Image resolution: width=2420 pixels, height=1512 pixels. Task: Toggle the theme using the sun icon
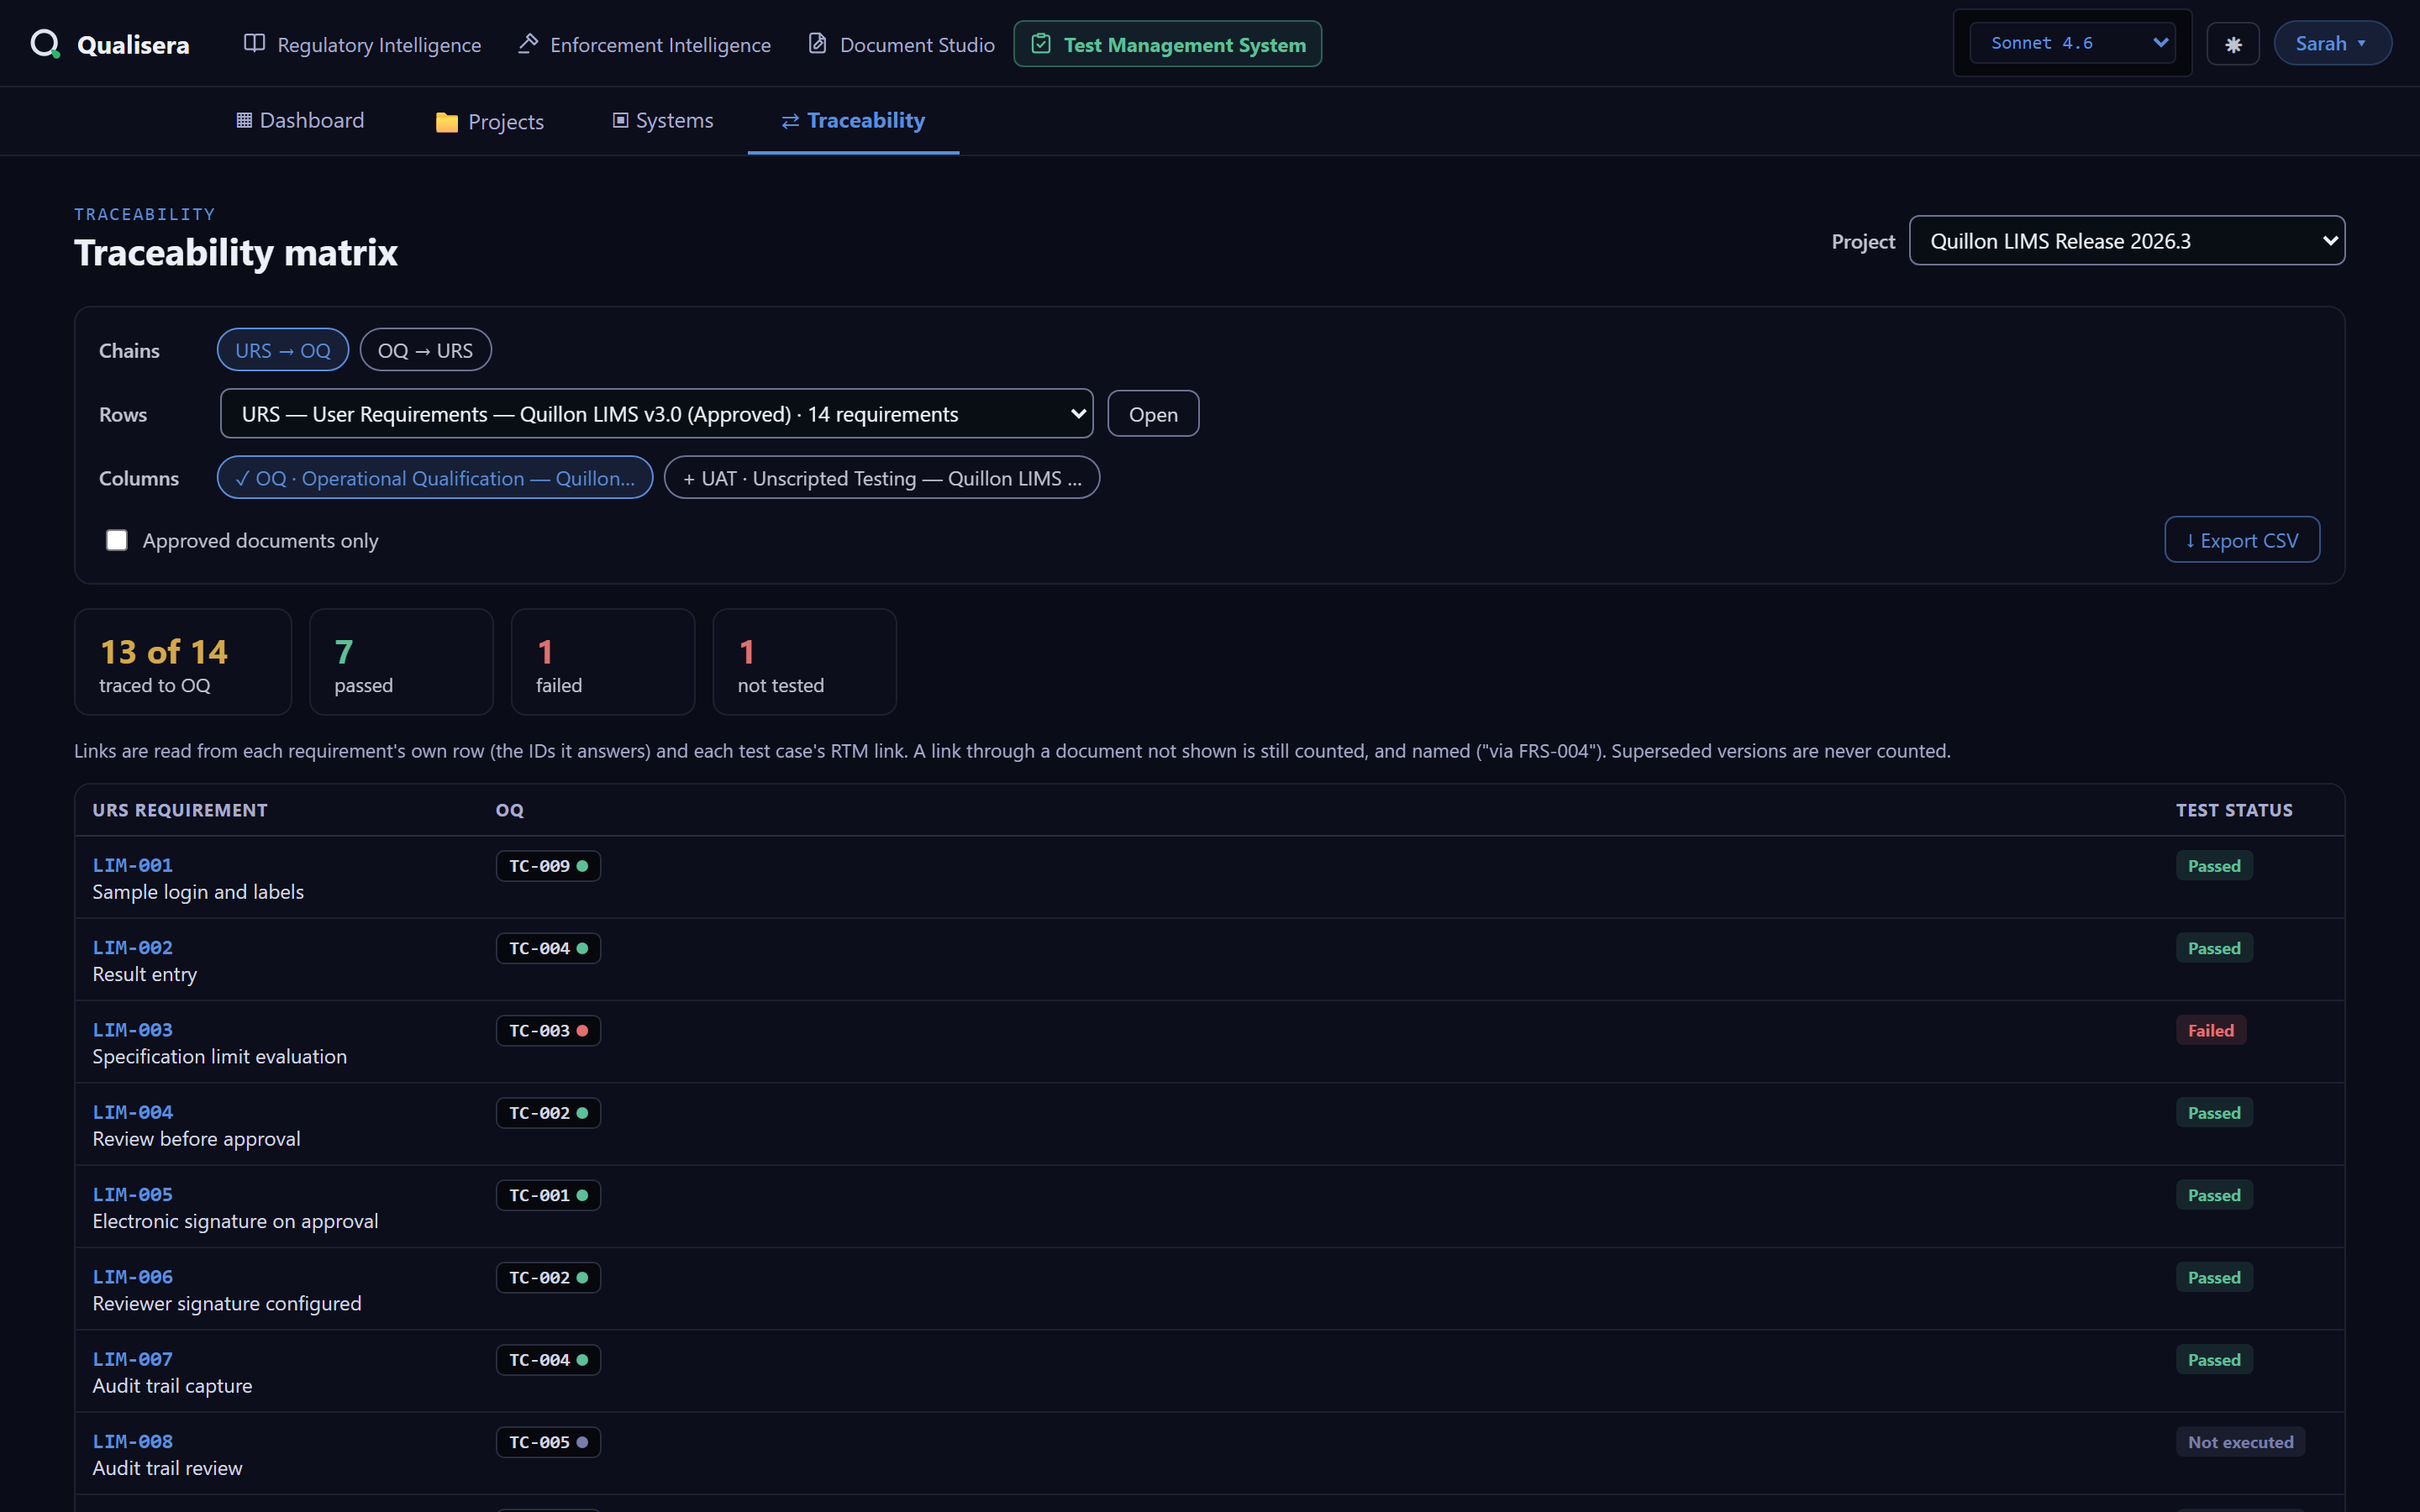tap(2233, 44)
